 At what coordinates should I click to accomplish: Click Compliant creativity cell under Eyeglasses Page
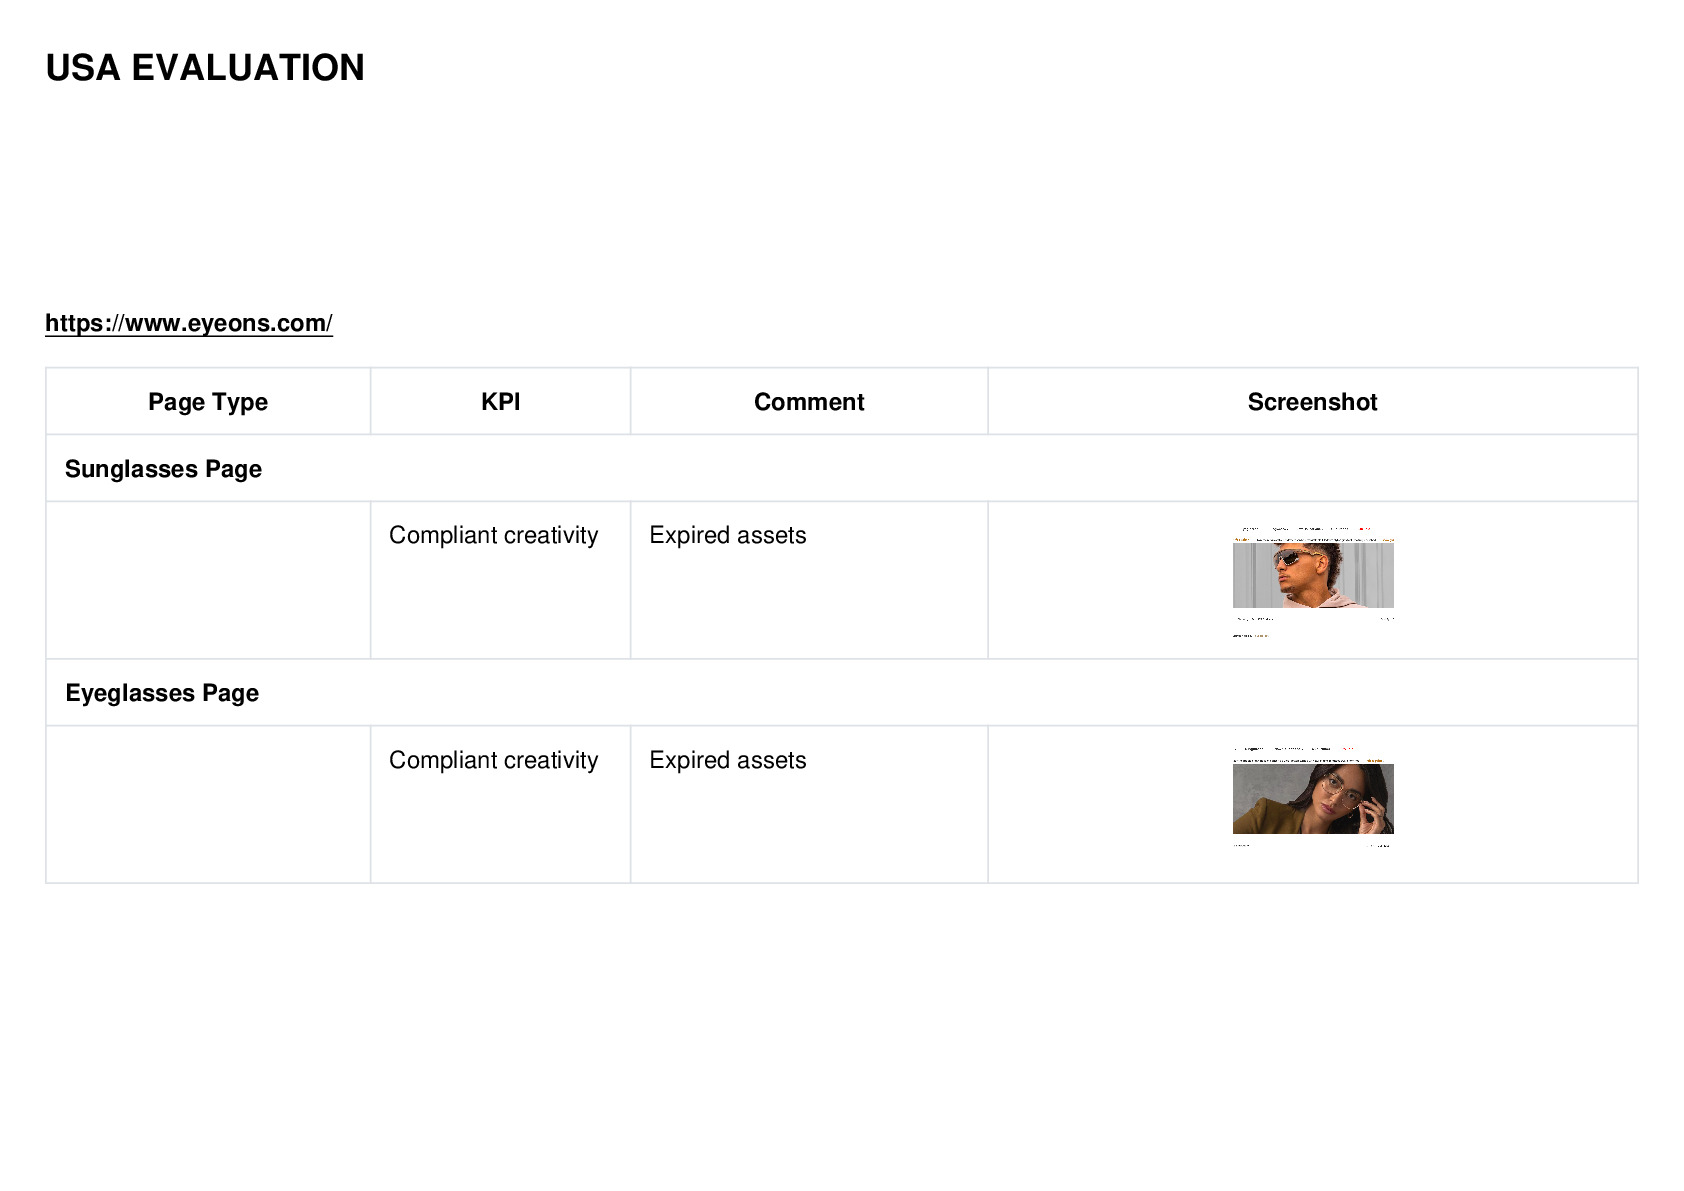(494, 760)
